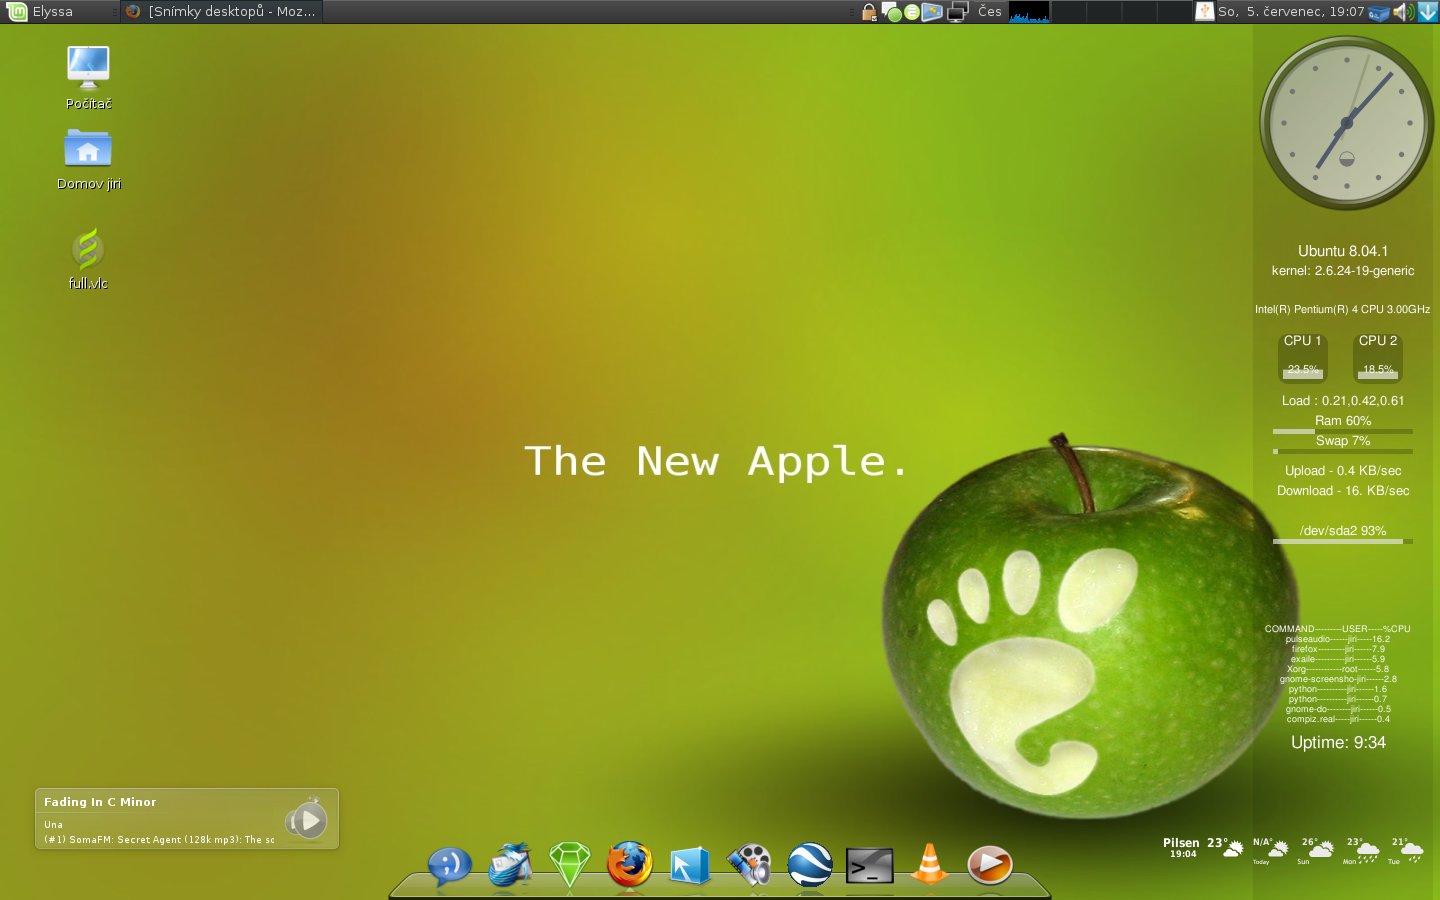Click the Intel Pentium 4 CPU label
Screen dimensions: 1440x900
[x=1343, y=310]
